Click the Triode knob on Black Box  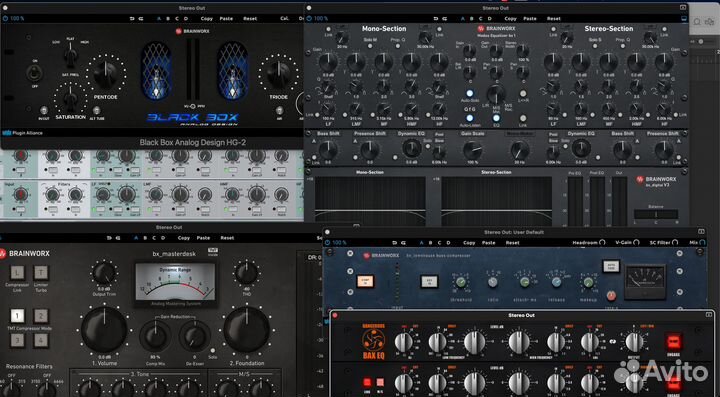point(279,74)
